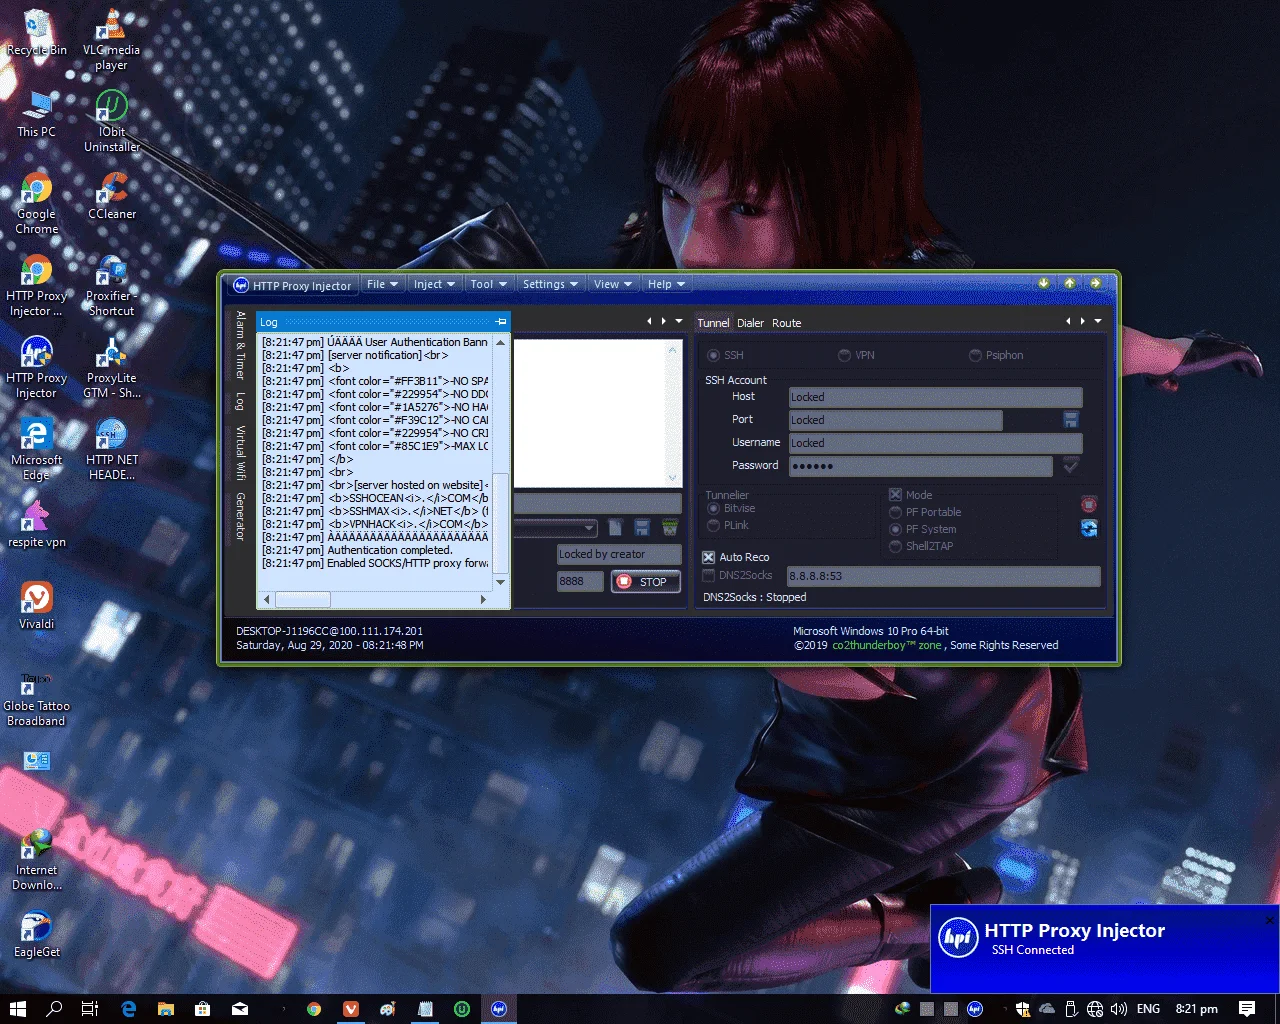Open the Inject menu dropdown
The height and width of the screenshot is (1024, 1280).
pos(434,284)
